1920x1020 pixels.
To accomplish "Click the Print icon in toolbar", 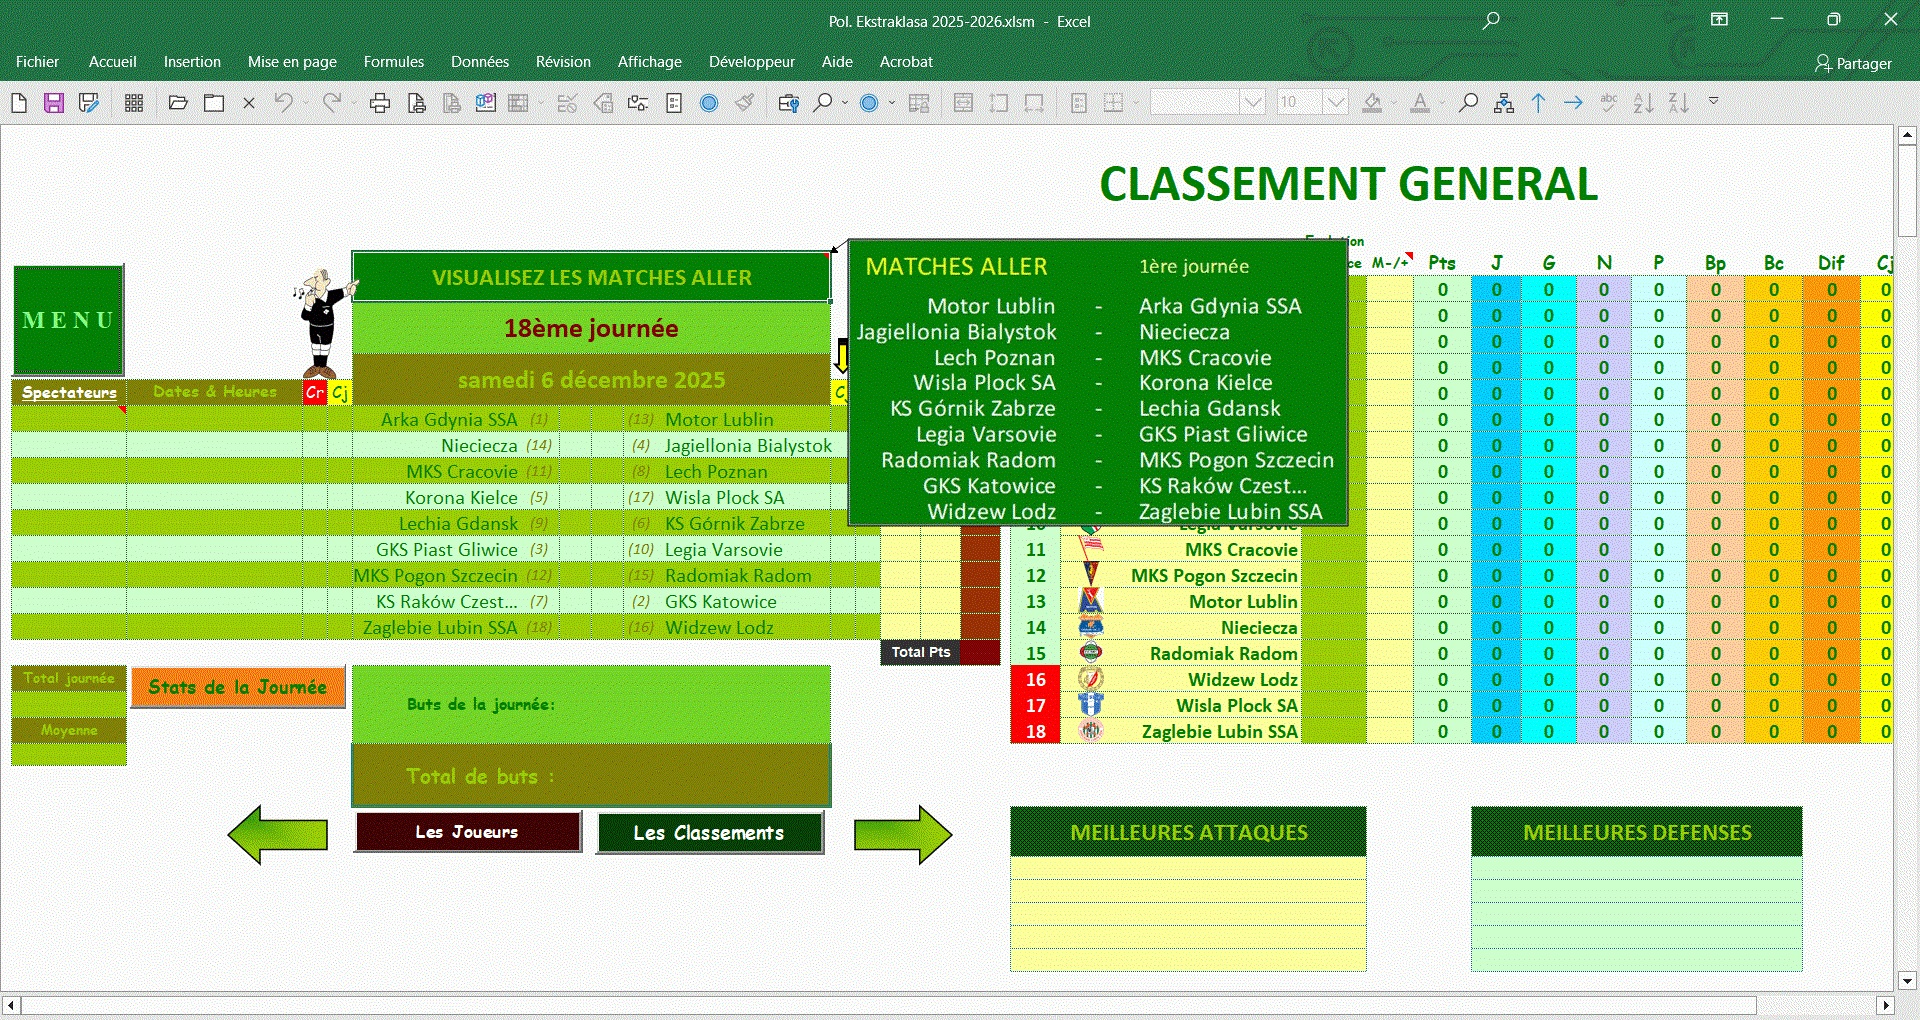I will [380, 103].
